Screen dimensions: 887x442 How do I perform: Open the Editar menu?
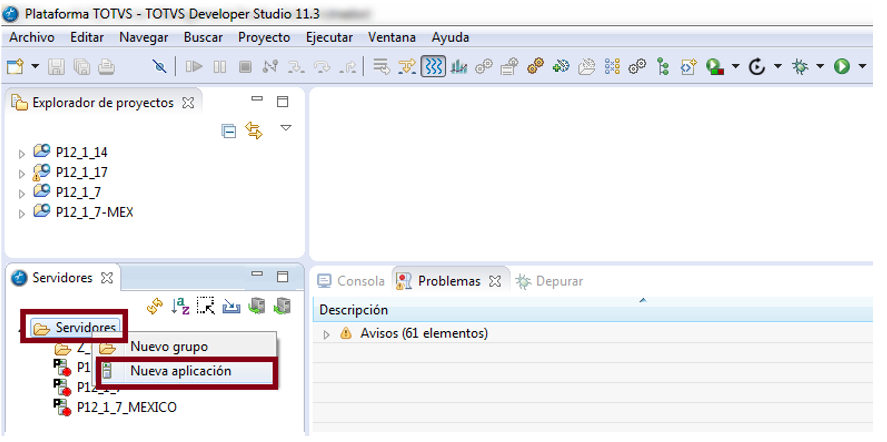(87, 37)
